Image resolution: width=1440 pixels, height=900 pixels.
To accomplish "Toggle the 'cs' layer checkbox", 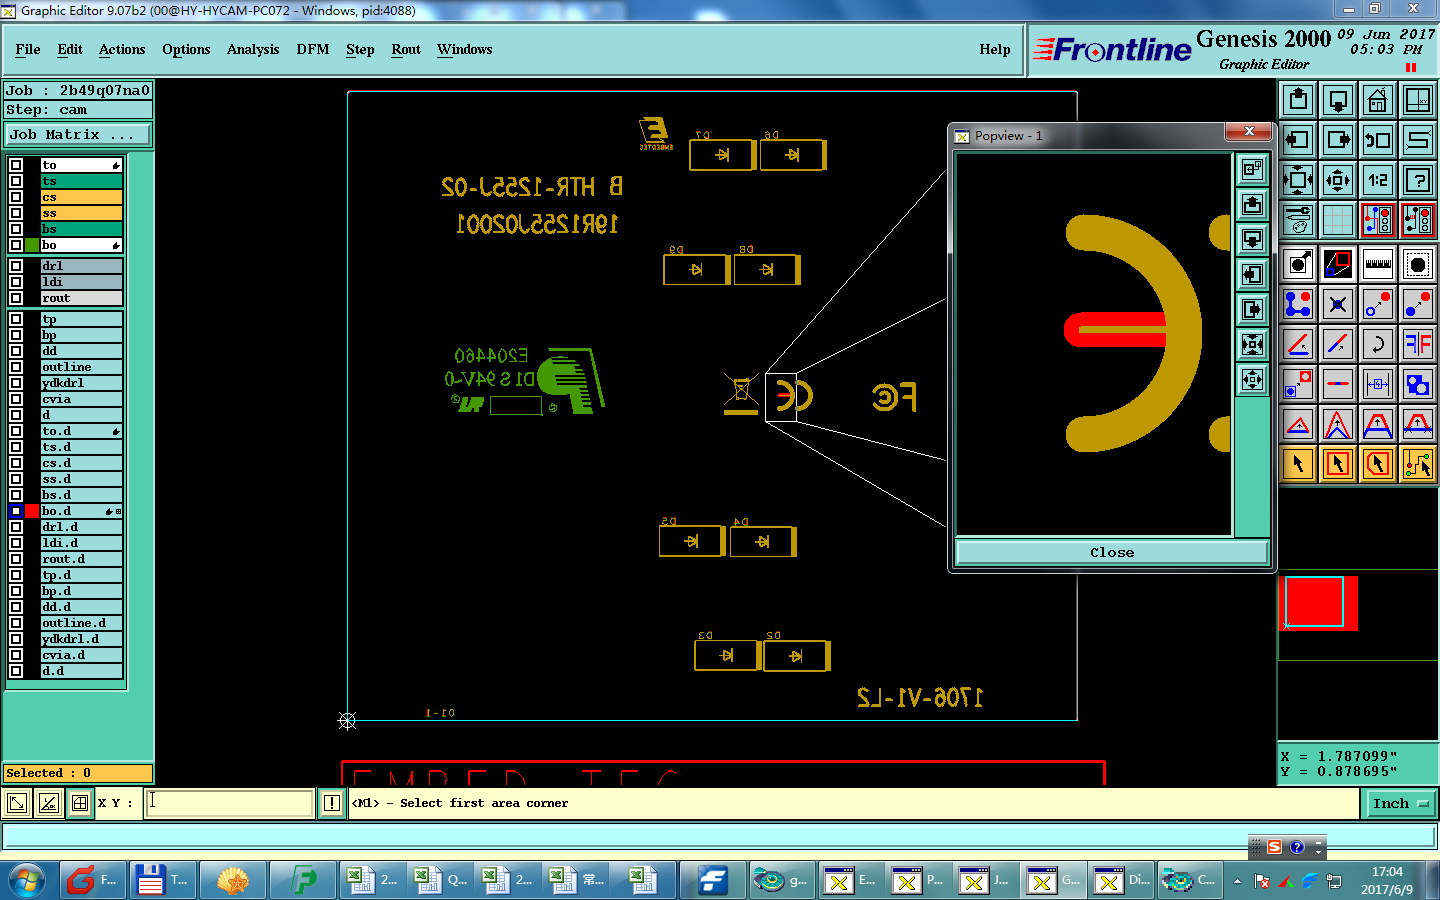I will (x=16, y=197).
